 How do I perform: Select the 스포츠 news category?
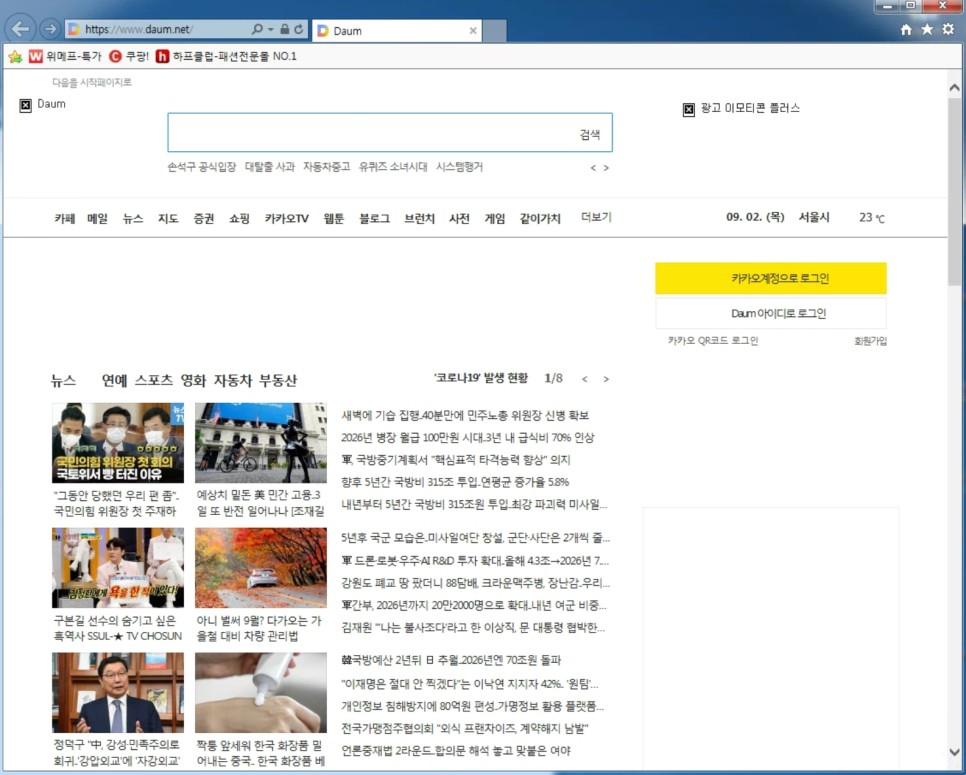pos(156,380)
